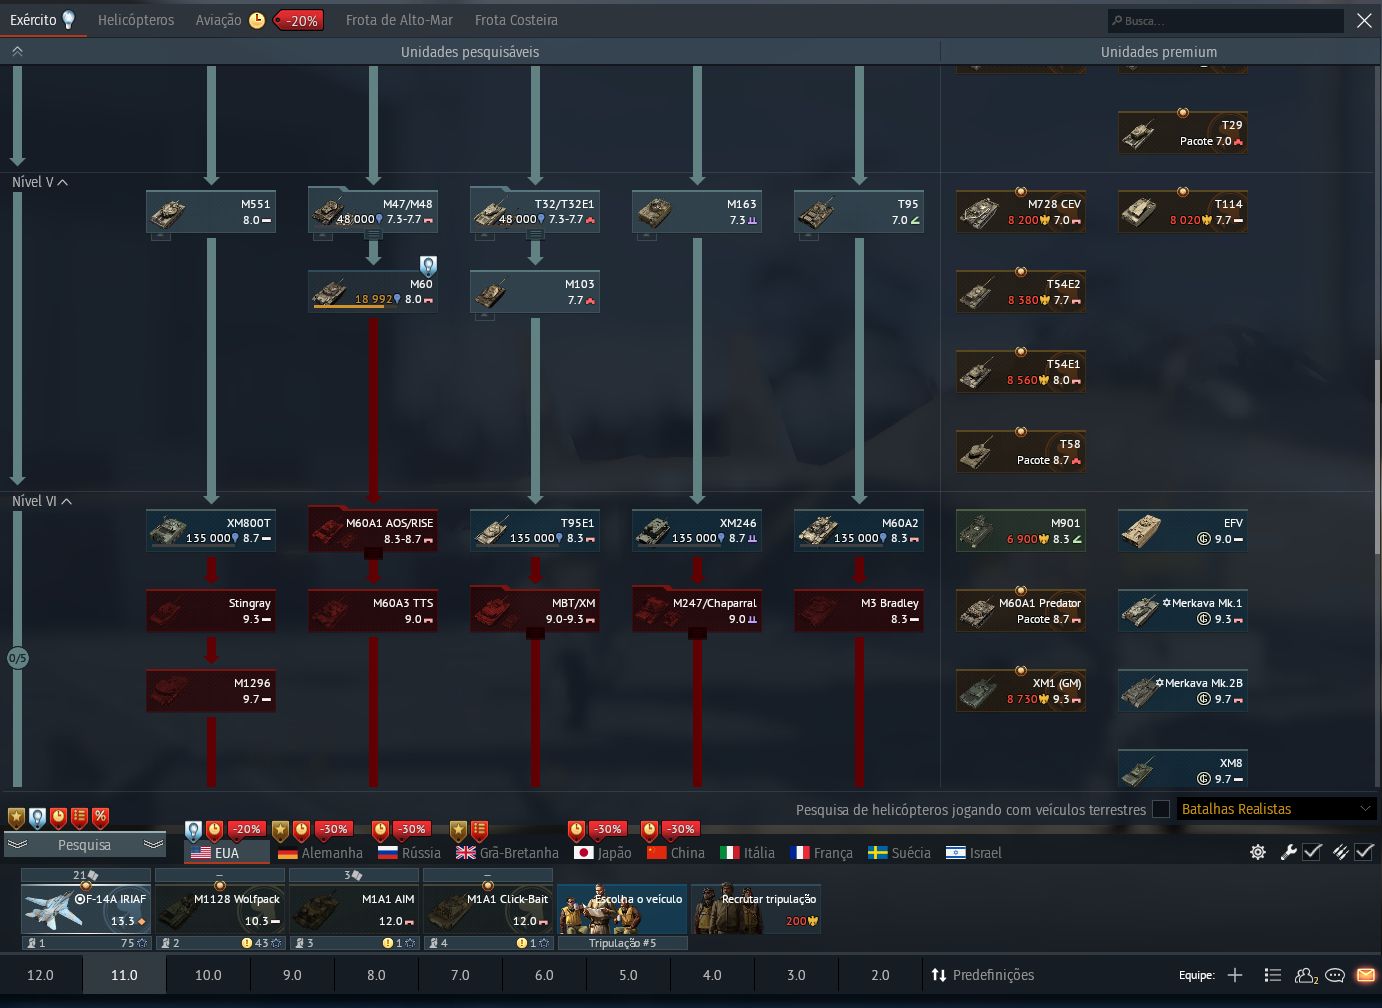Switch to the Aviação tab
The height and width of the screenshot is (1008, 1382).
(218, 20)
